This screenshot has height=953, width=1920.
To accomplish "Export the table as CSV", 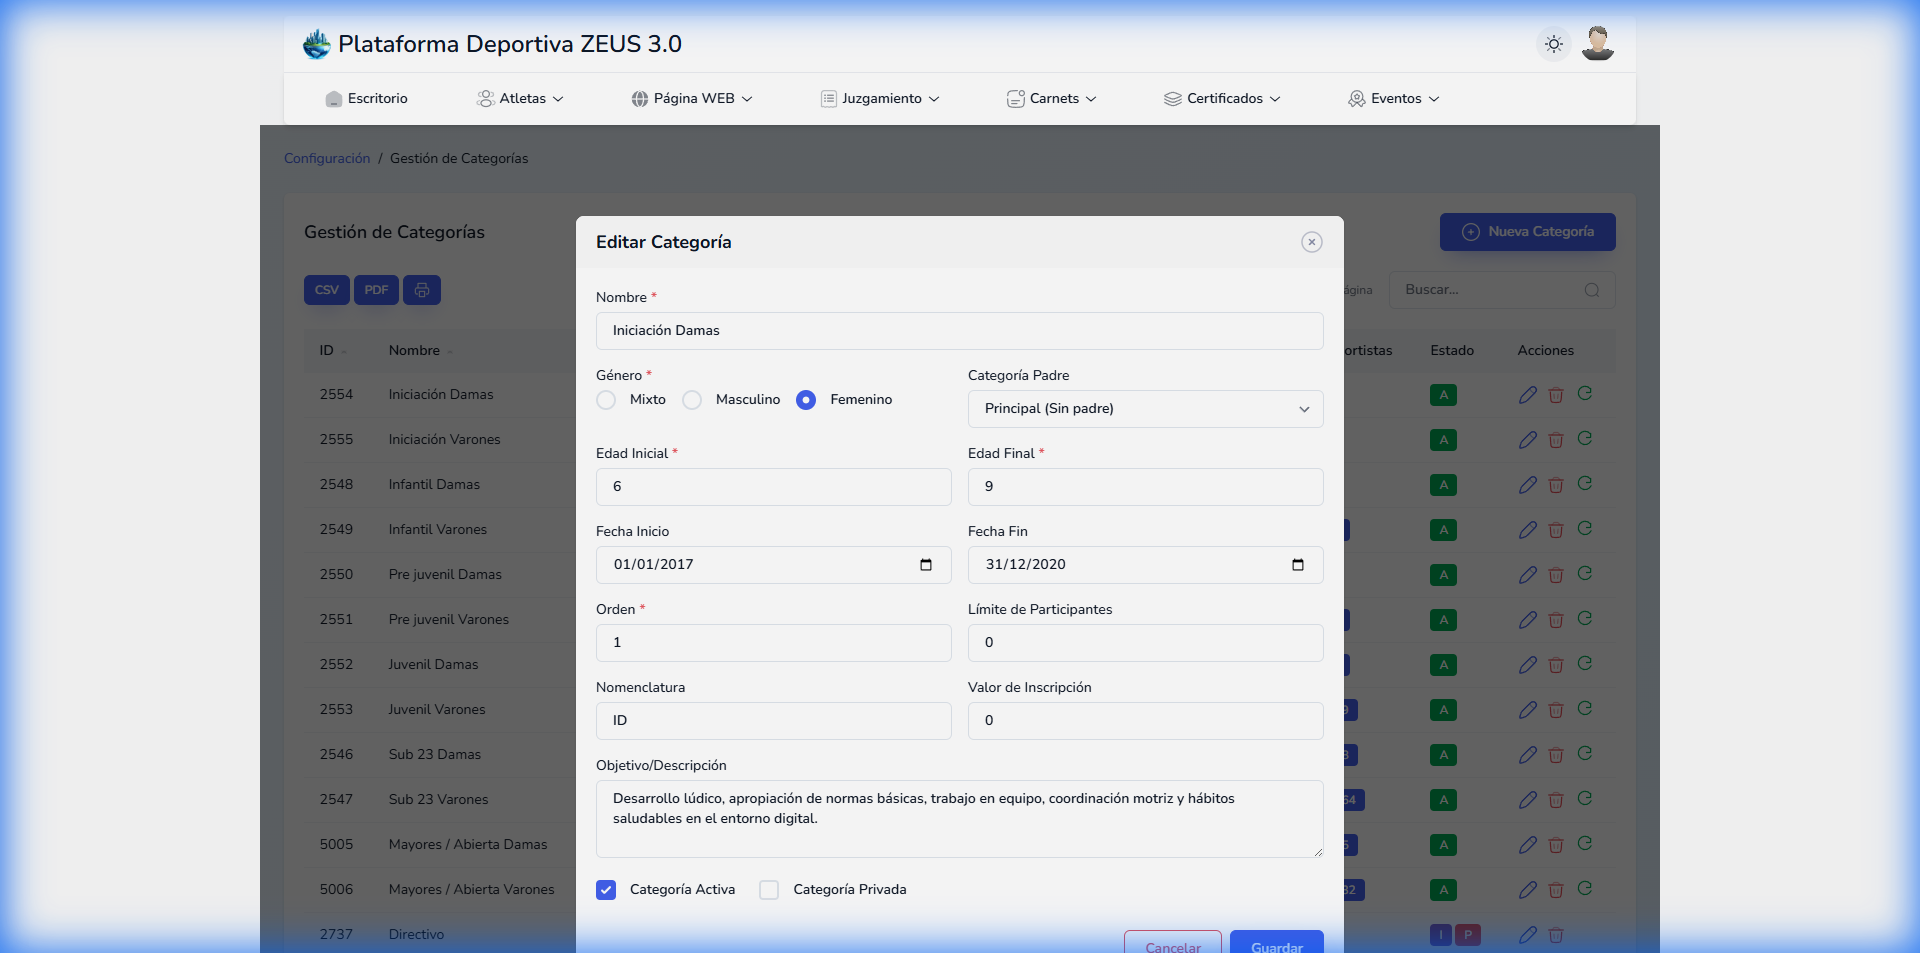I will coord(326,290).
